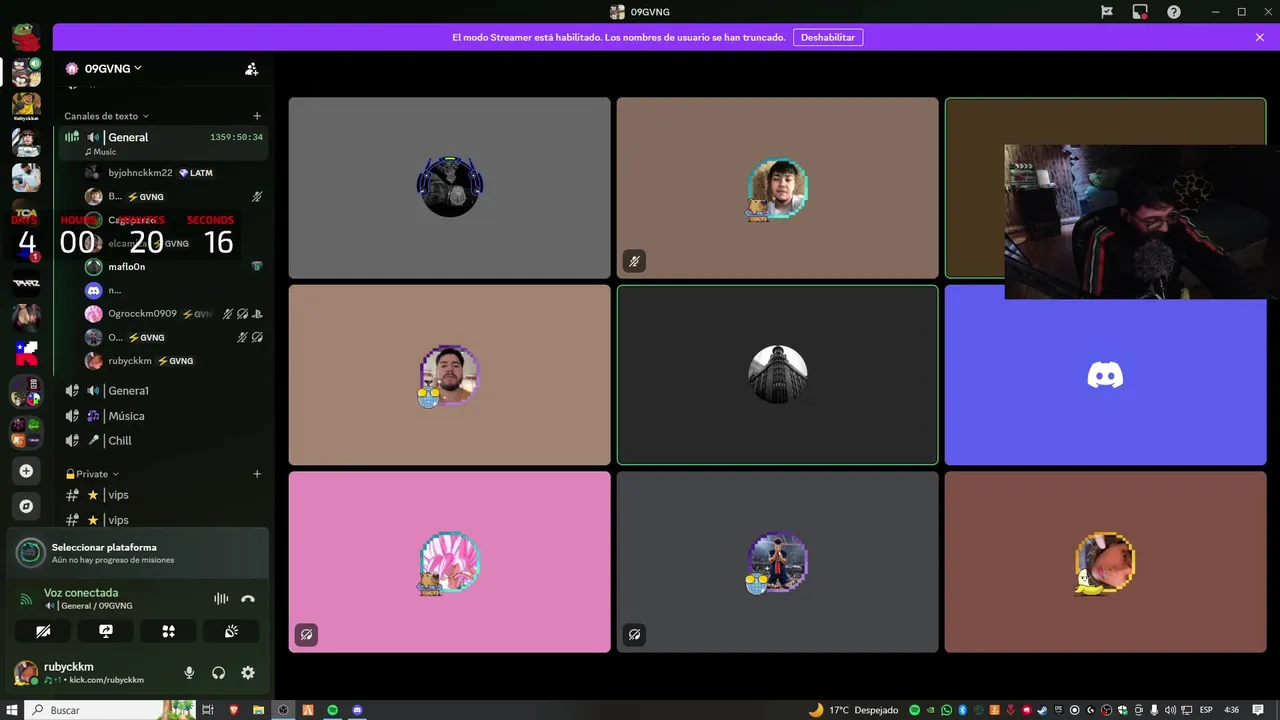This screenshot has height=720, width=1280.
Task: Open the Windows notification center
Action: pos(1258,710)
